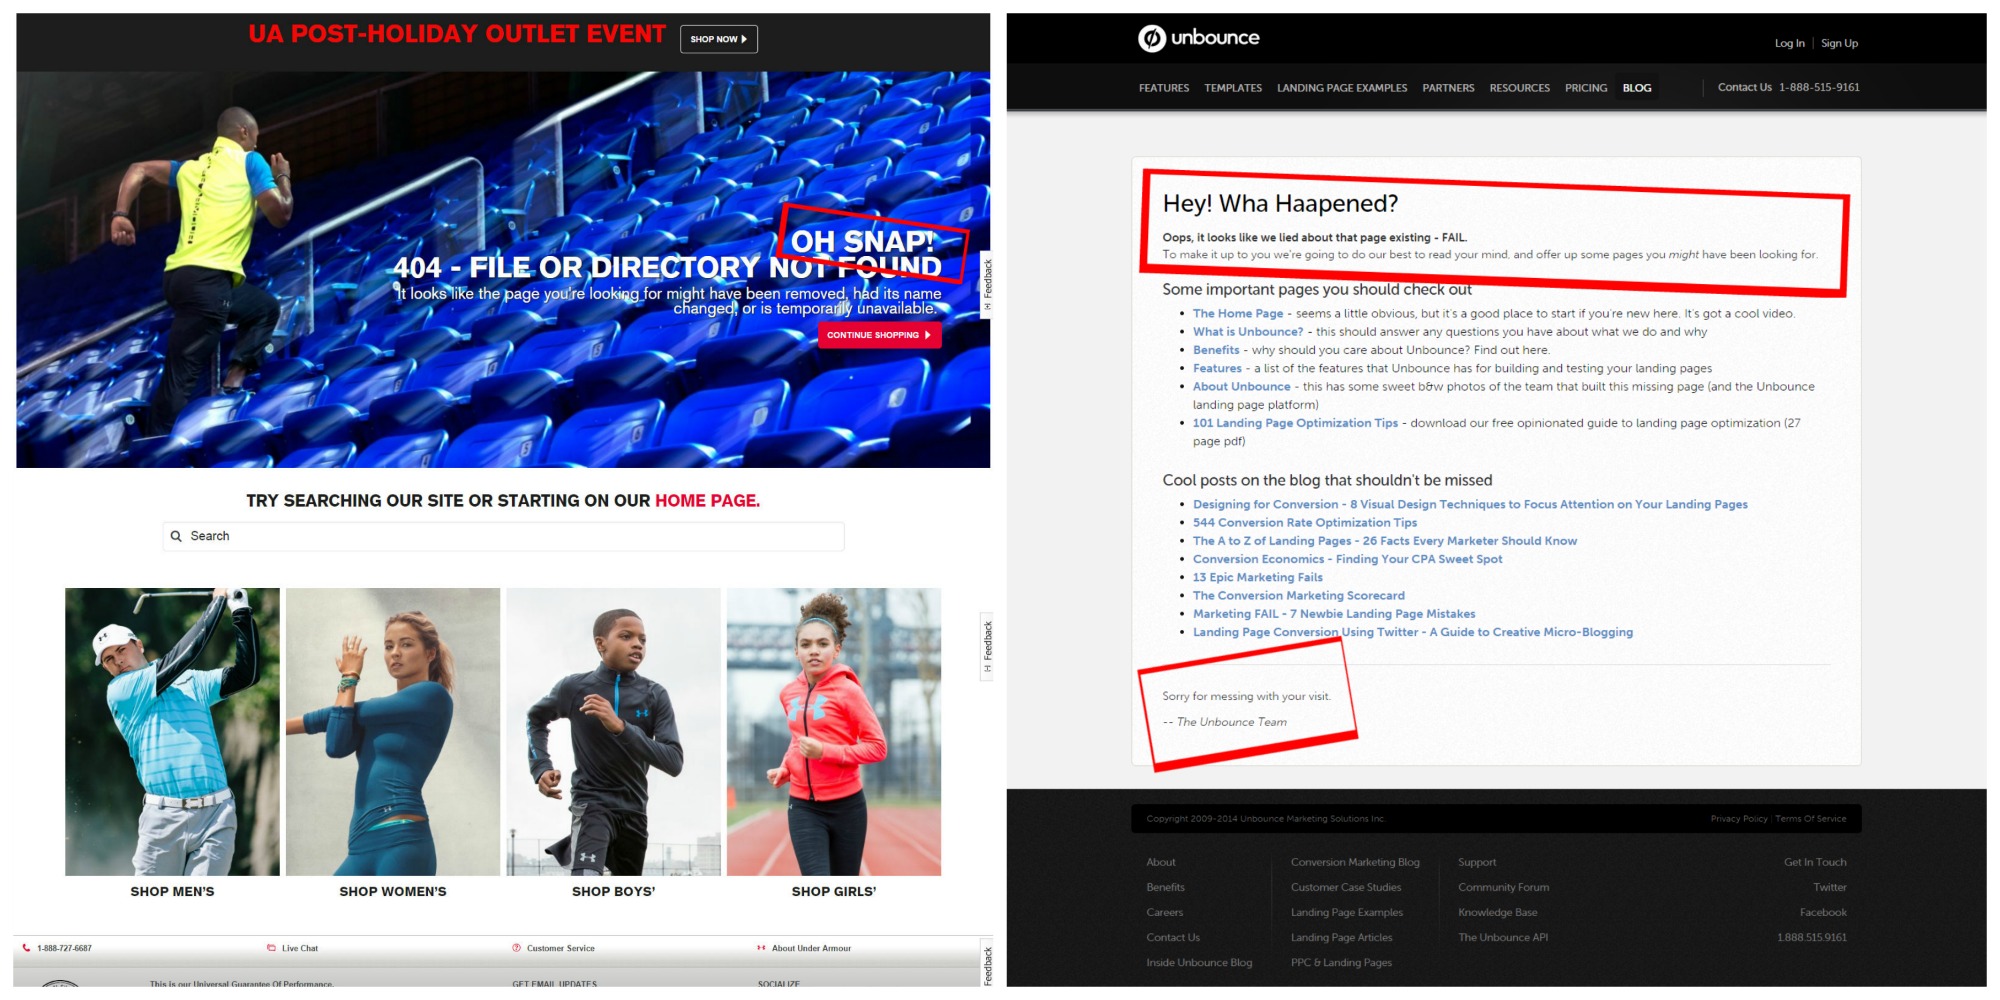This screenshot has width=2000, height=1000.
Task: Click the Support footer link
Action: click(1477, 862)
